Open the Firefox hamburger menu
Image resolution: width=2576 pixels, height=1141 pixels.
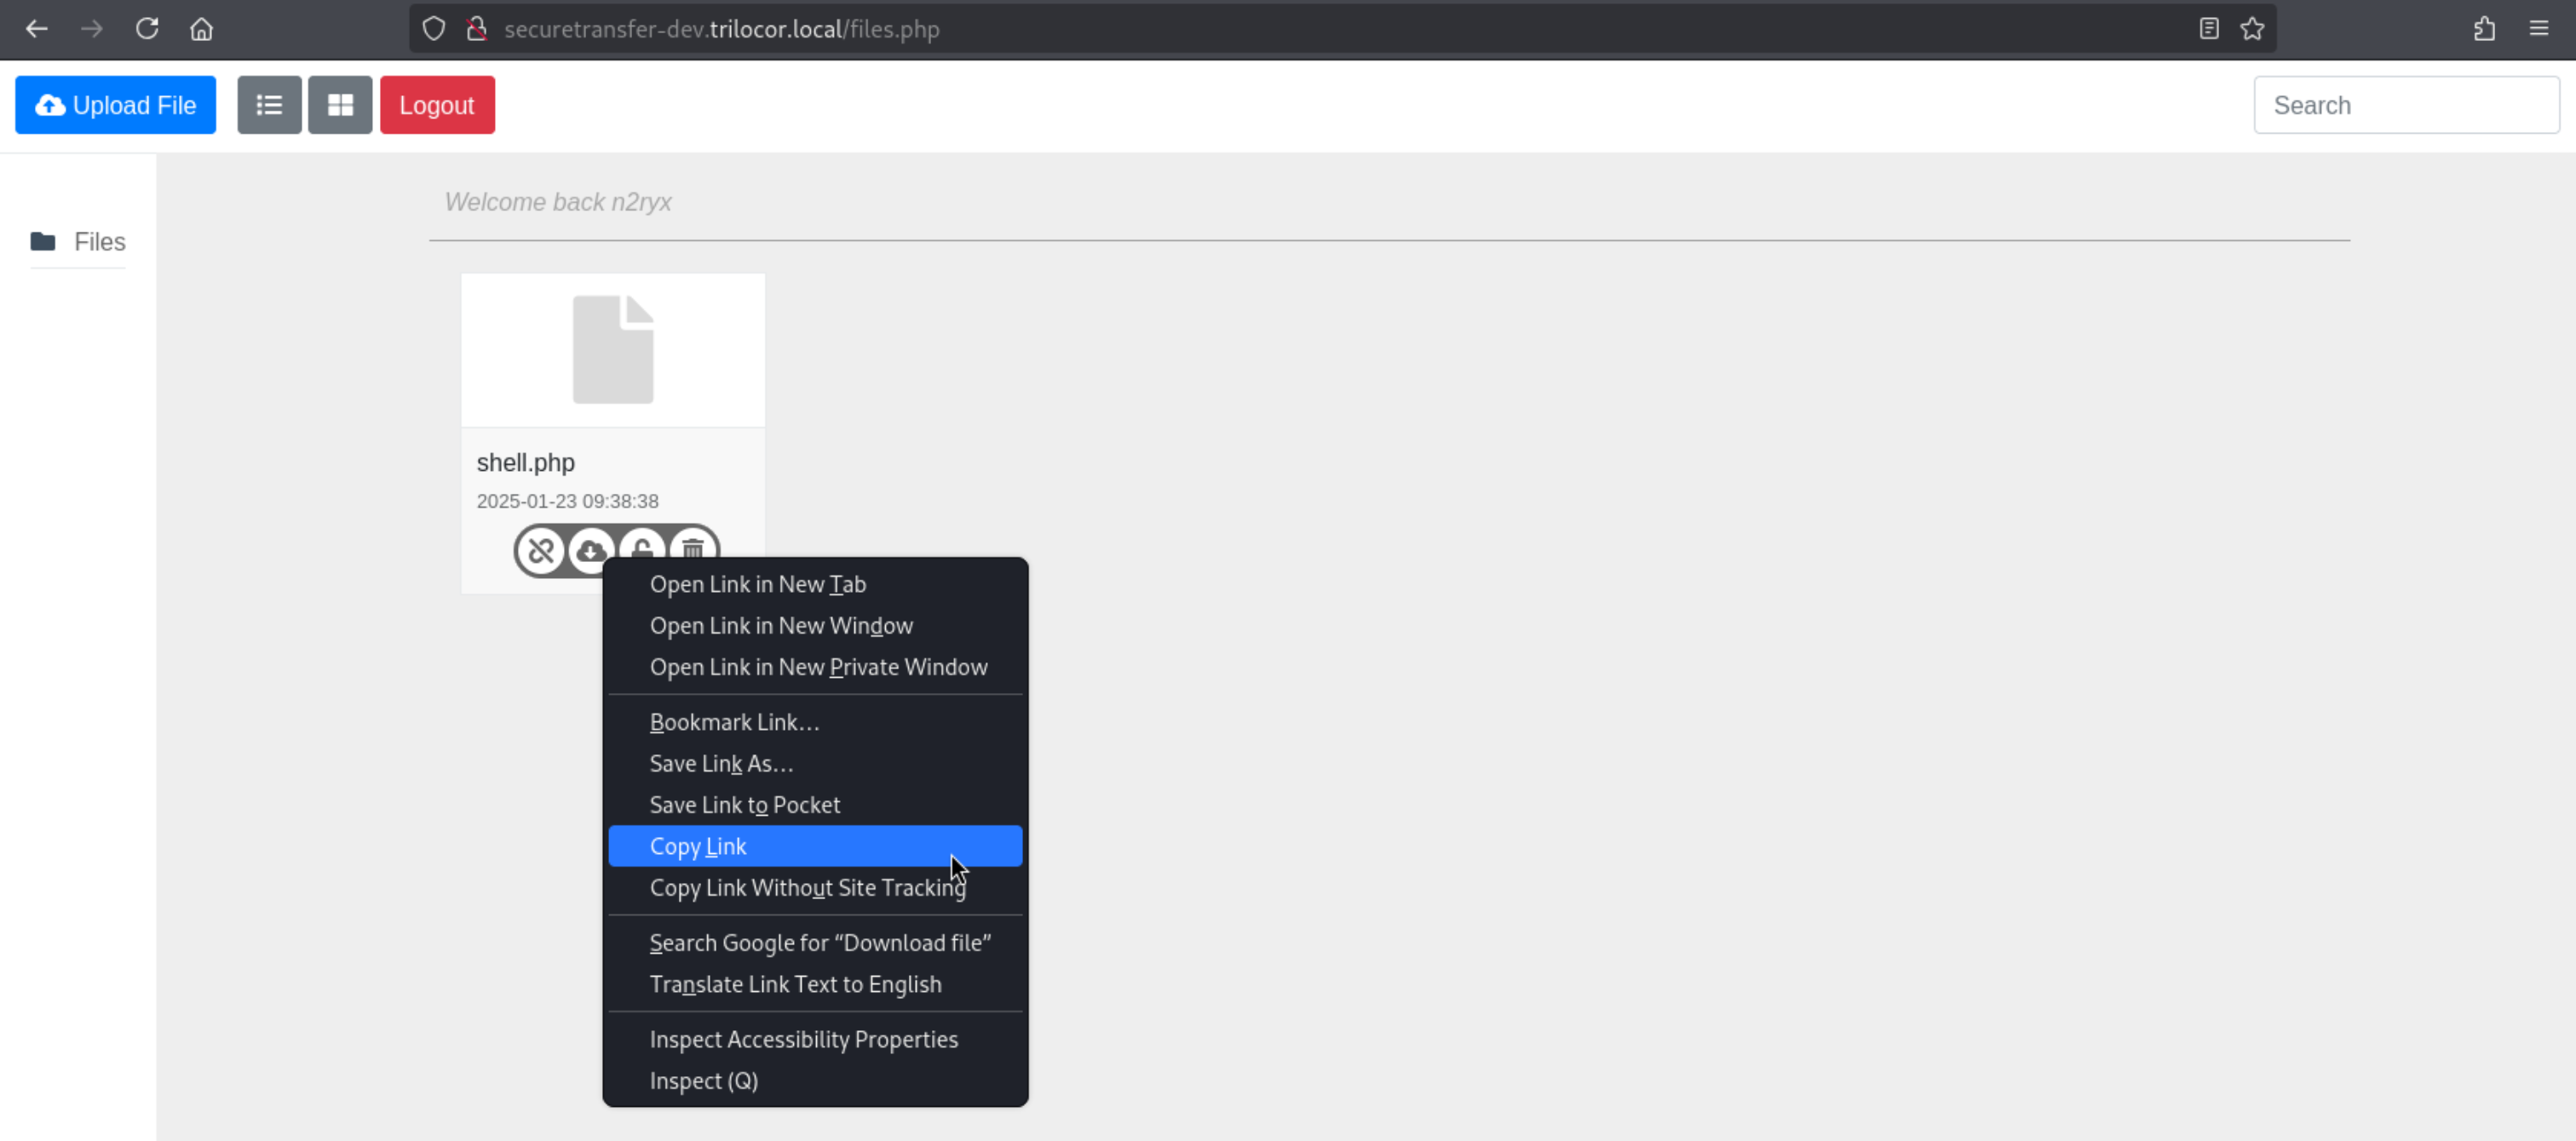(x=2539, y=29)
